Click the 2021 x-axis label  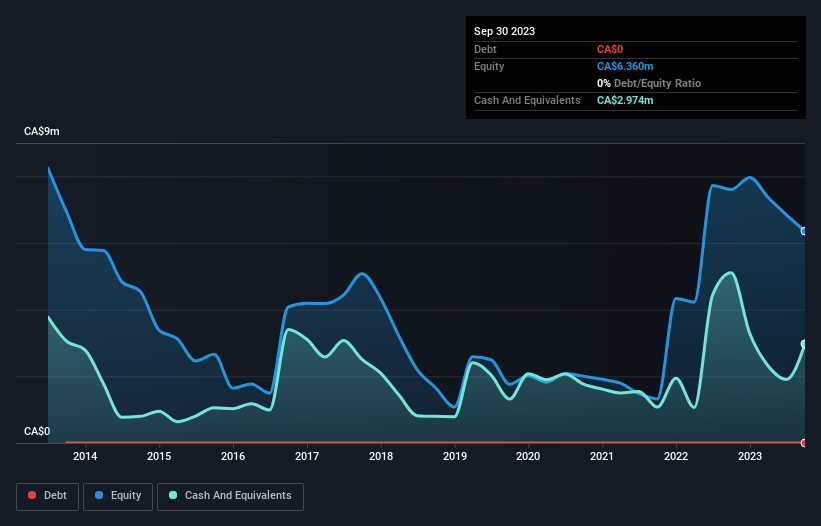pyautogui.click(x=602, y=456)
